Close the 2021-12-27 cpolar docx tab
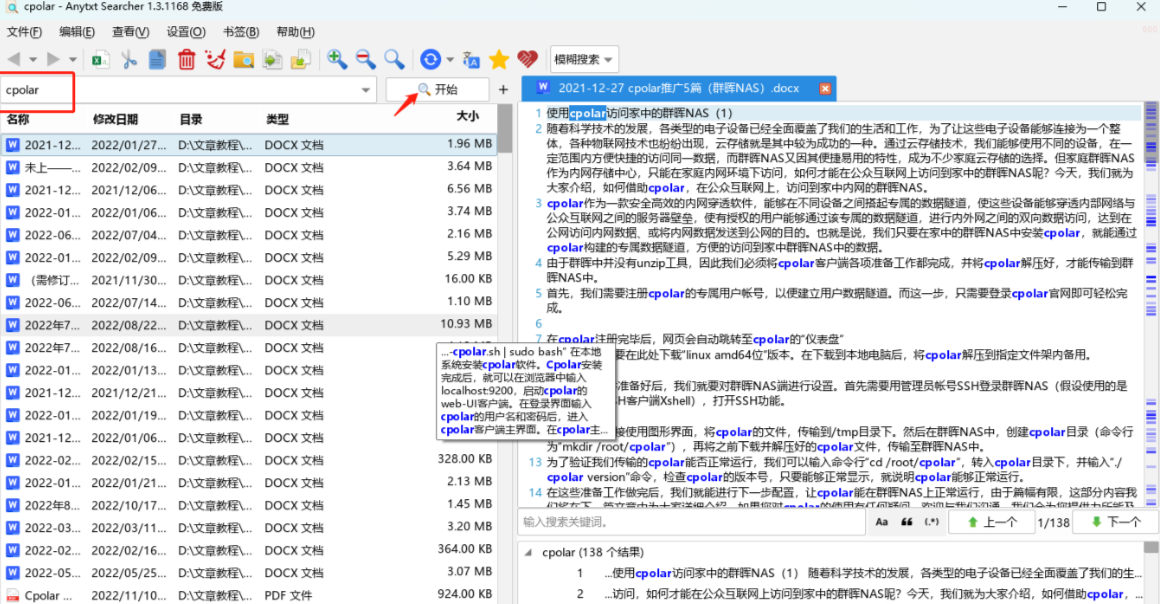This screenshot has height=604, width=1160. 825,88
